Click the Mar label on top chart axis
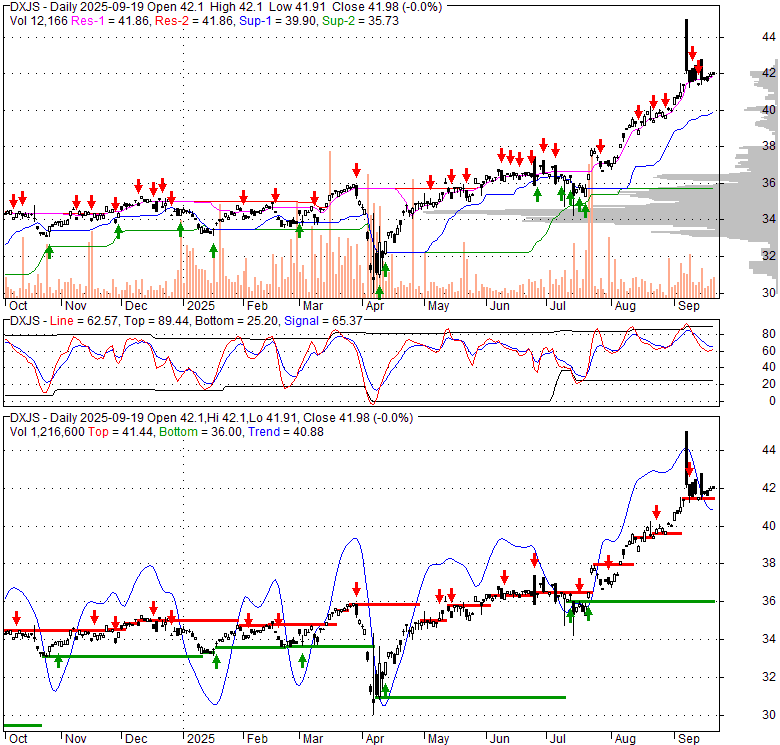The width and height of the screenshot is (780, 745). coord(313,306)
